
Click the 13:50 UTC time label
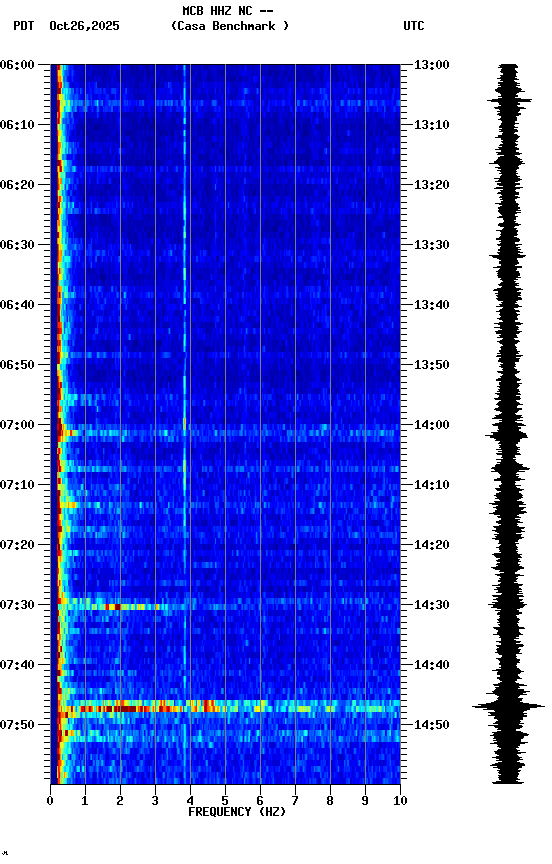pos(432,365)
